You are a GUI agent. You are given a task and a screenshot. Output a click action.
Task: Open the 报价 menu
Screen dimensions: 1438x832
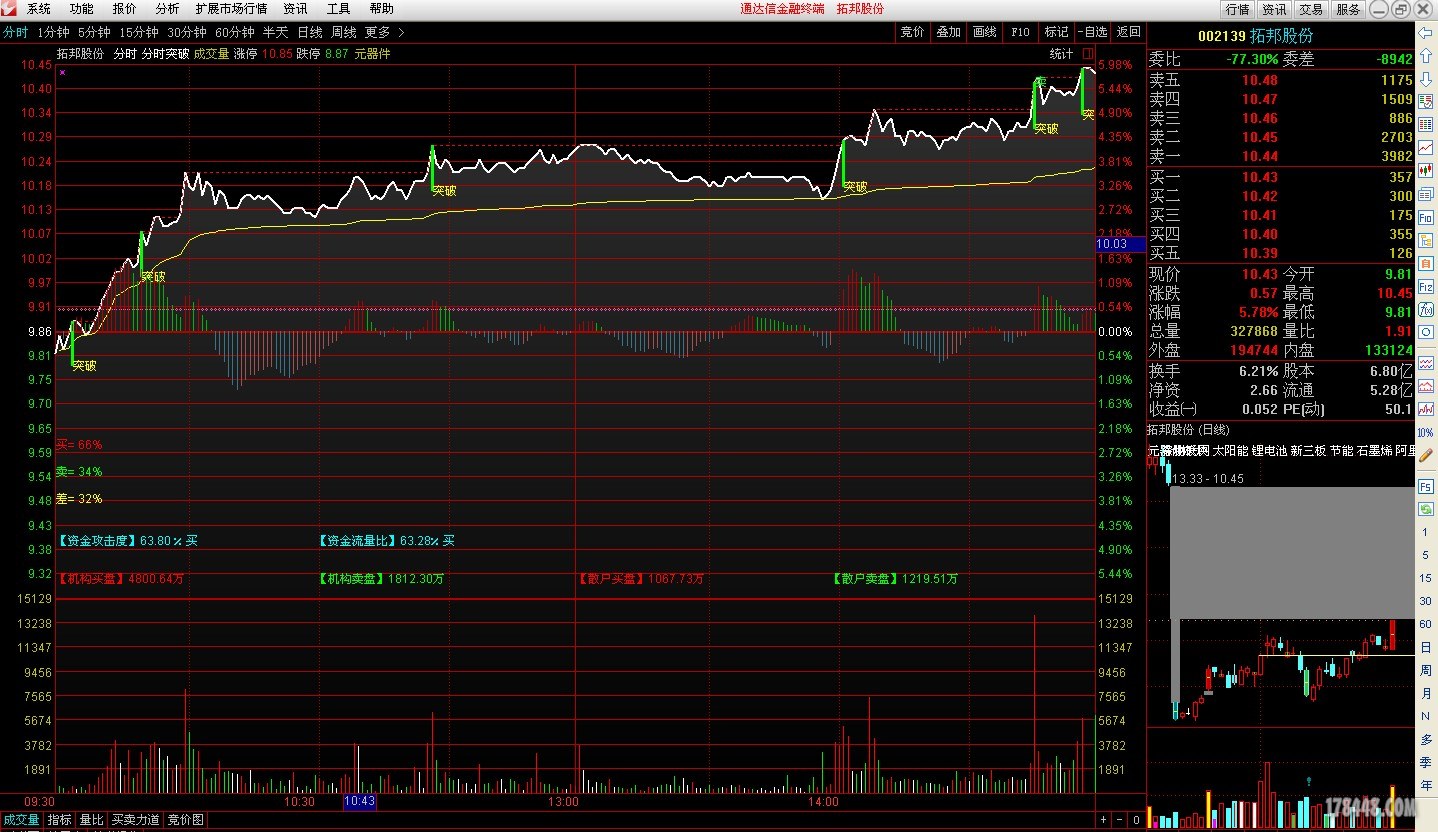pyautogui.click(x=125, y=8)
